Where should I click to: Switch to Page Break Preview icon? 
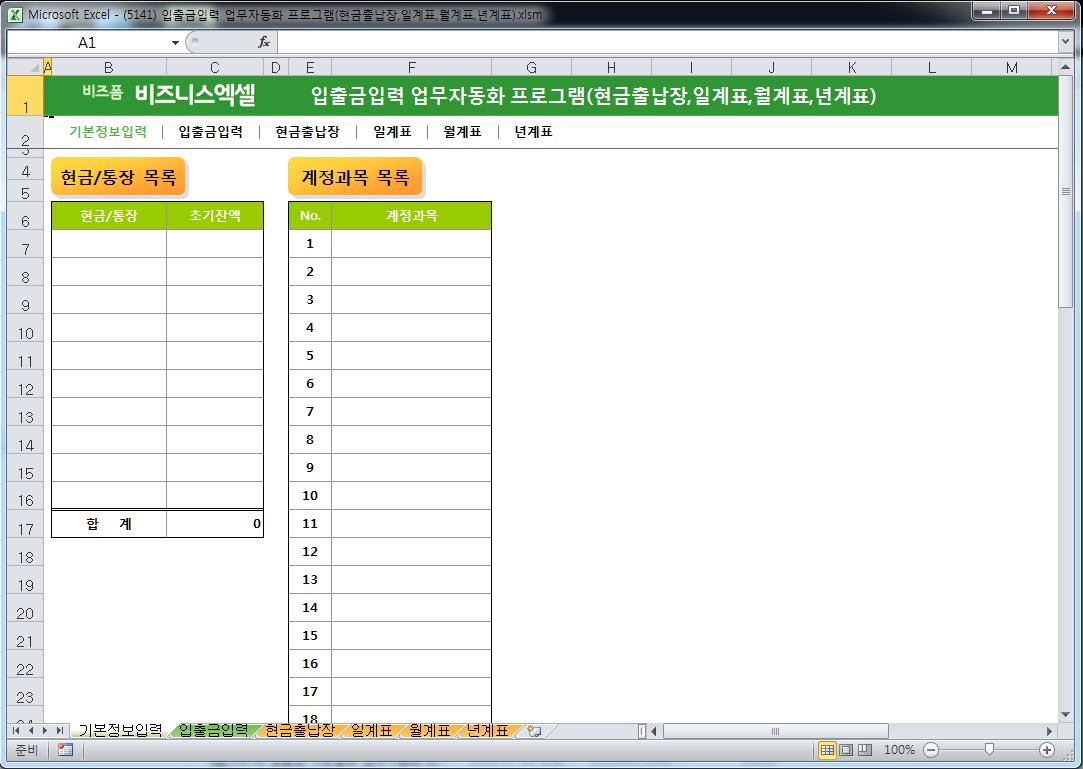[865, 750]
